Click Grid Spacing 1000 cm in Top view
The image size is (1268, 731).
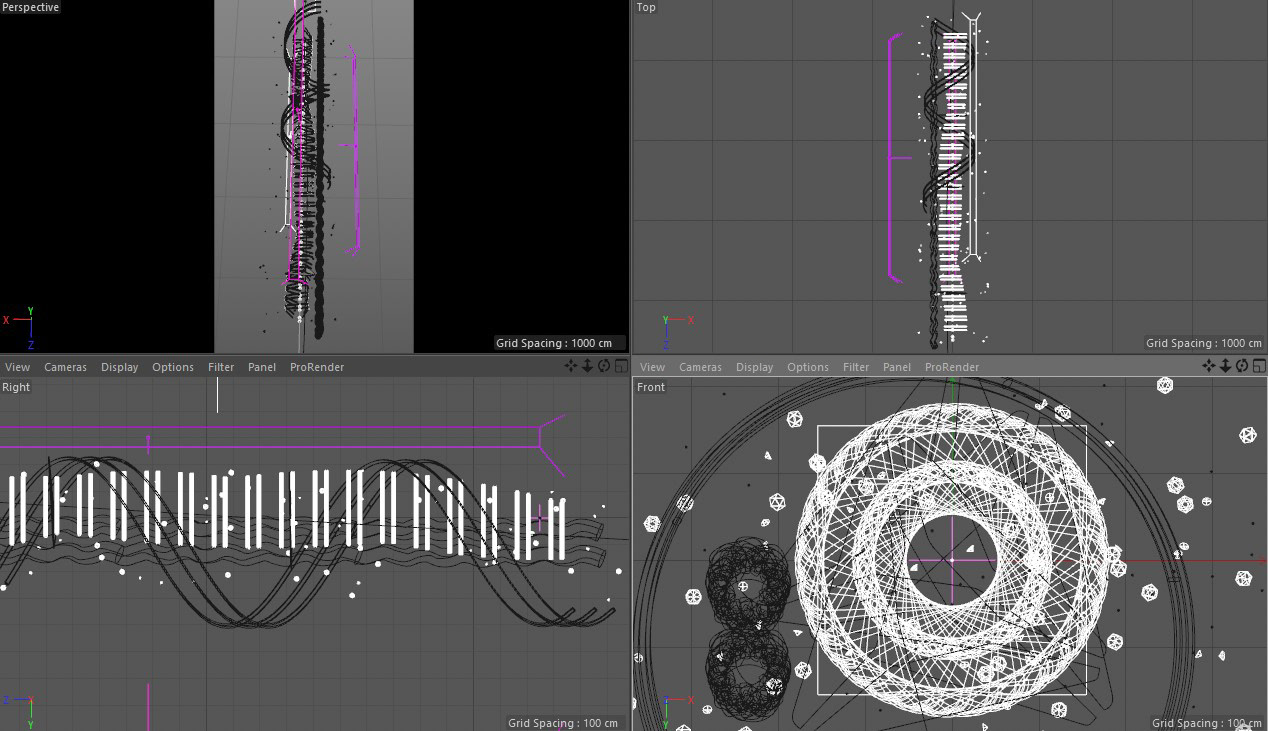coord(1204,343)
